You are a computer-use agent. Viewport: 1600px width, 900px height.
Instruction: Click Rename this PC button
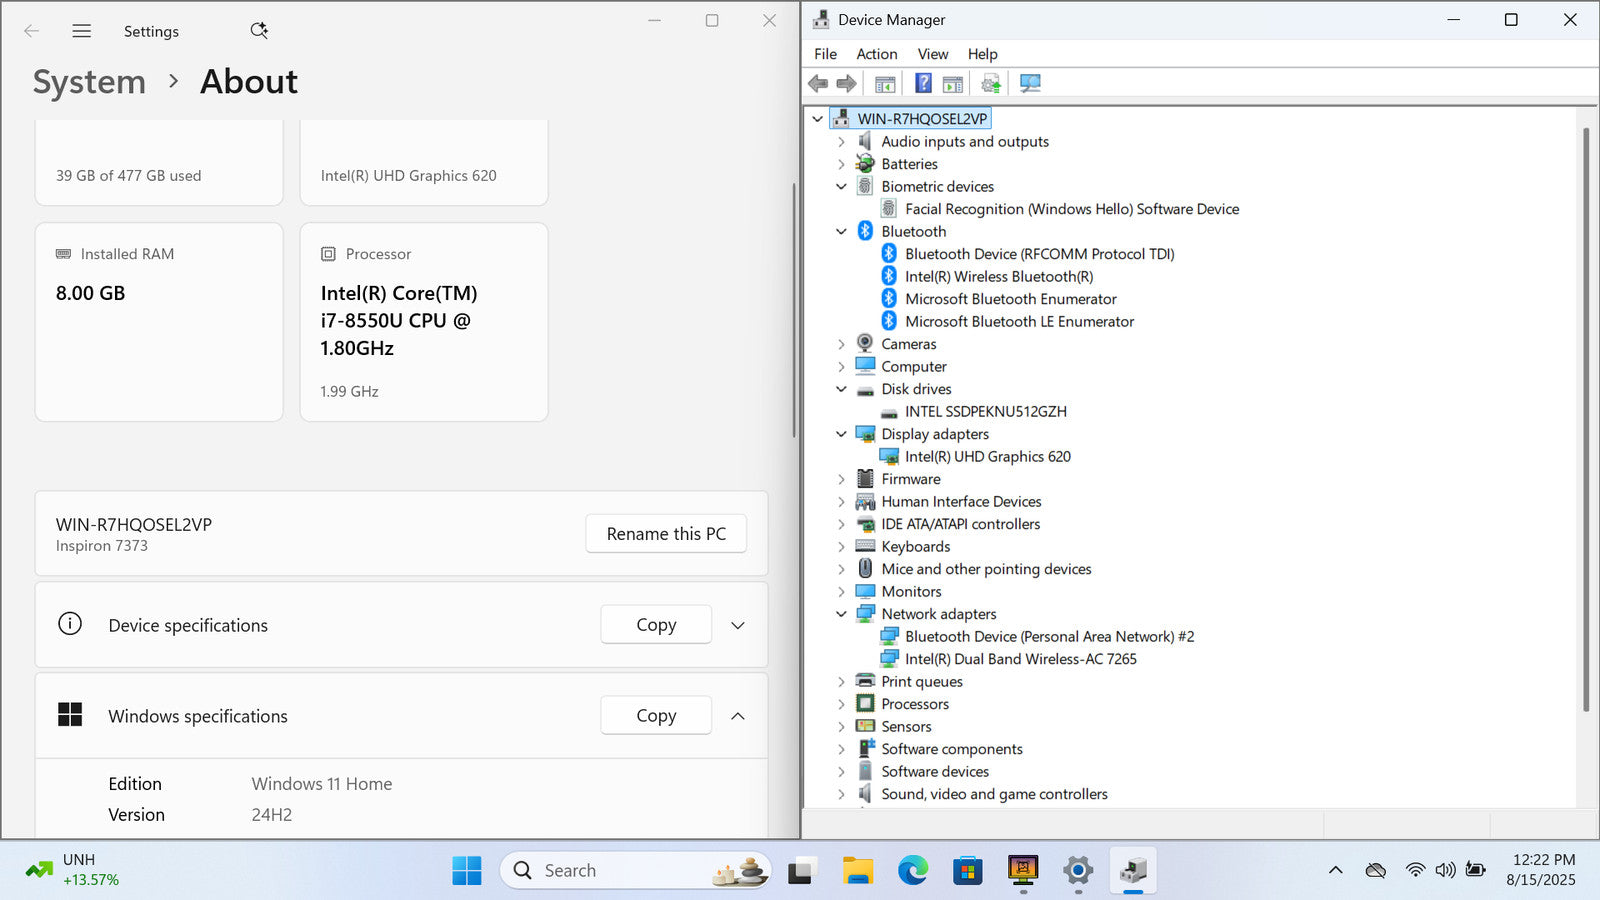(666, 534)
